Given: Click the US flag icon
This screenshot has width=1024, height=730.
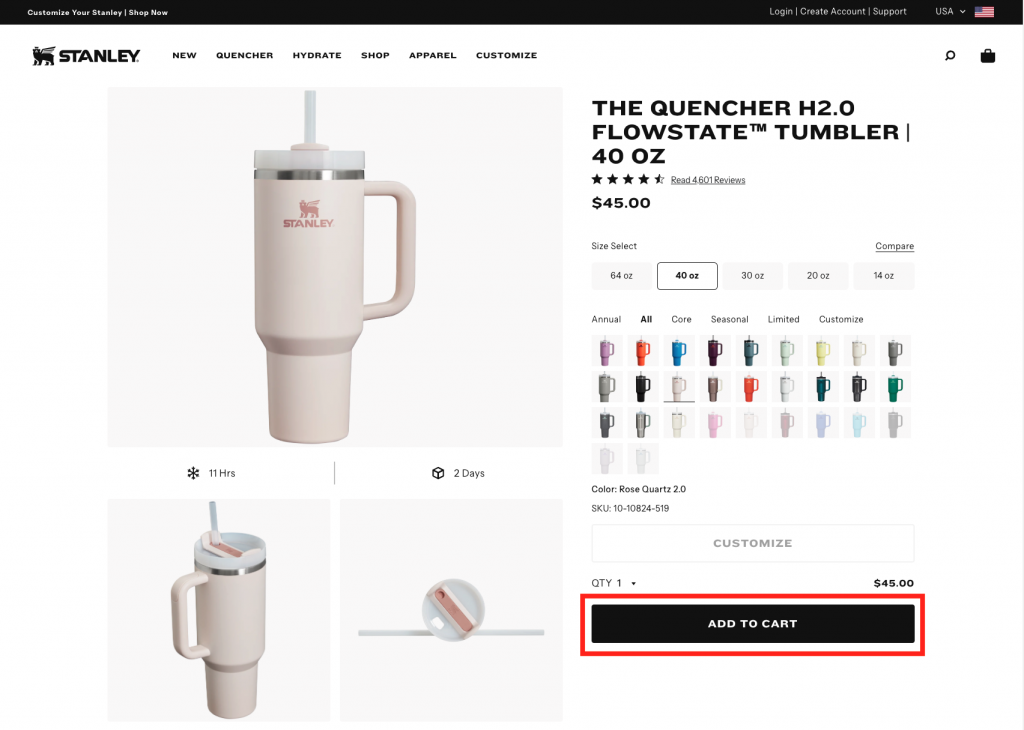Looking at the screenshot, I should tap(984, 12).
